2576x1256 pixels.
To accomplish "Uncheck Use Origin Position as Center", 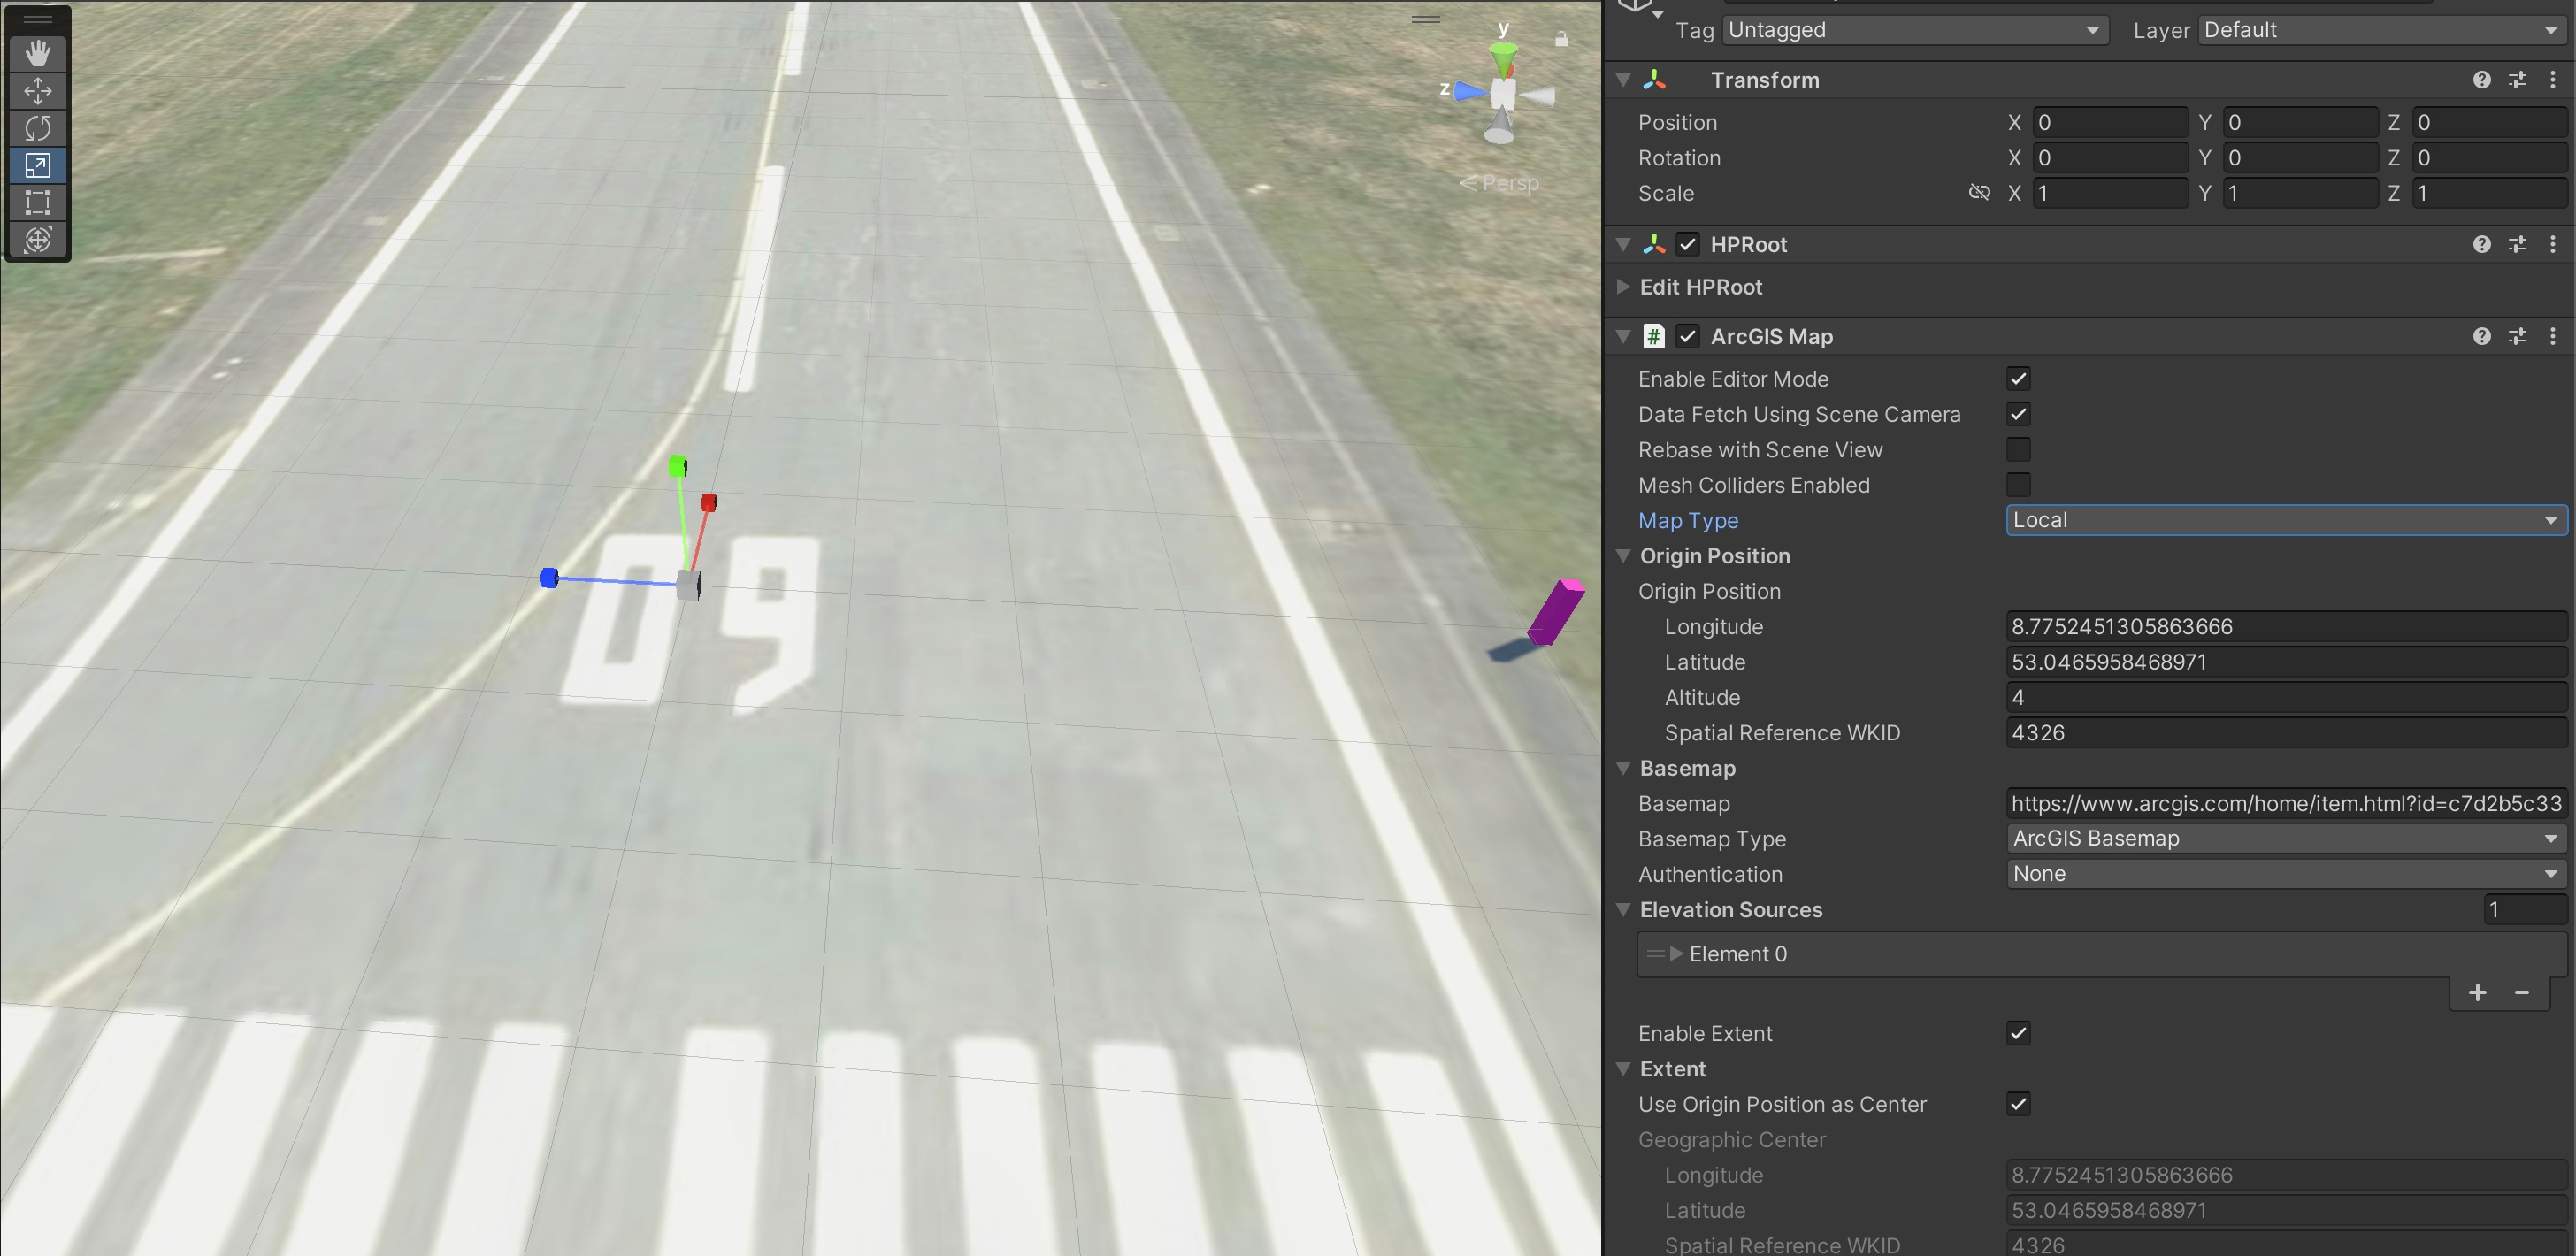I will click(2018, 1104).
